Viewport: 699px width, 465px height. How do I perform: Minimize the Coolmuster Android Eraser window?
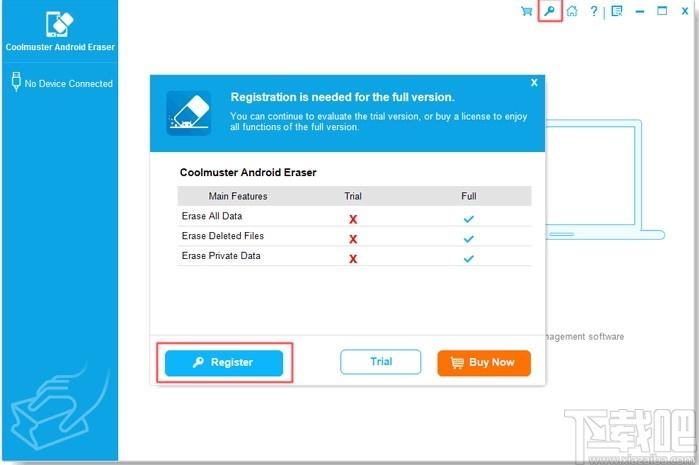pos(640,12)
